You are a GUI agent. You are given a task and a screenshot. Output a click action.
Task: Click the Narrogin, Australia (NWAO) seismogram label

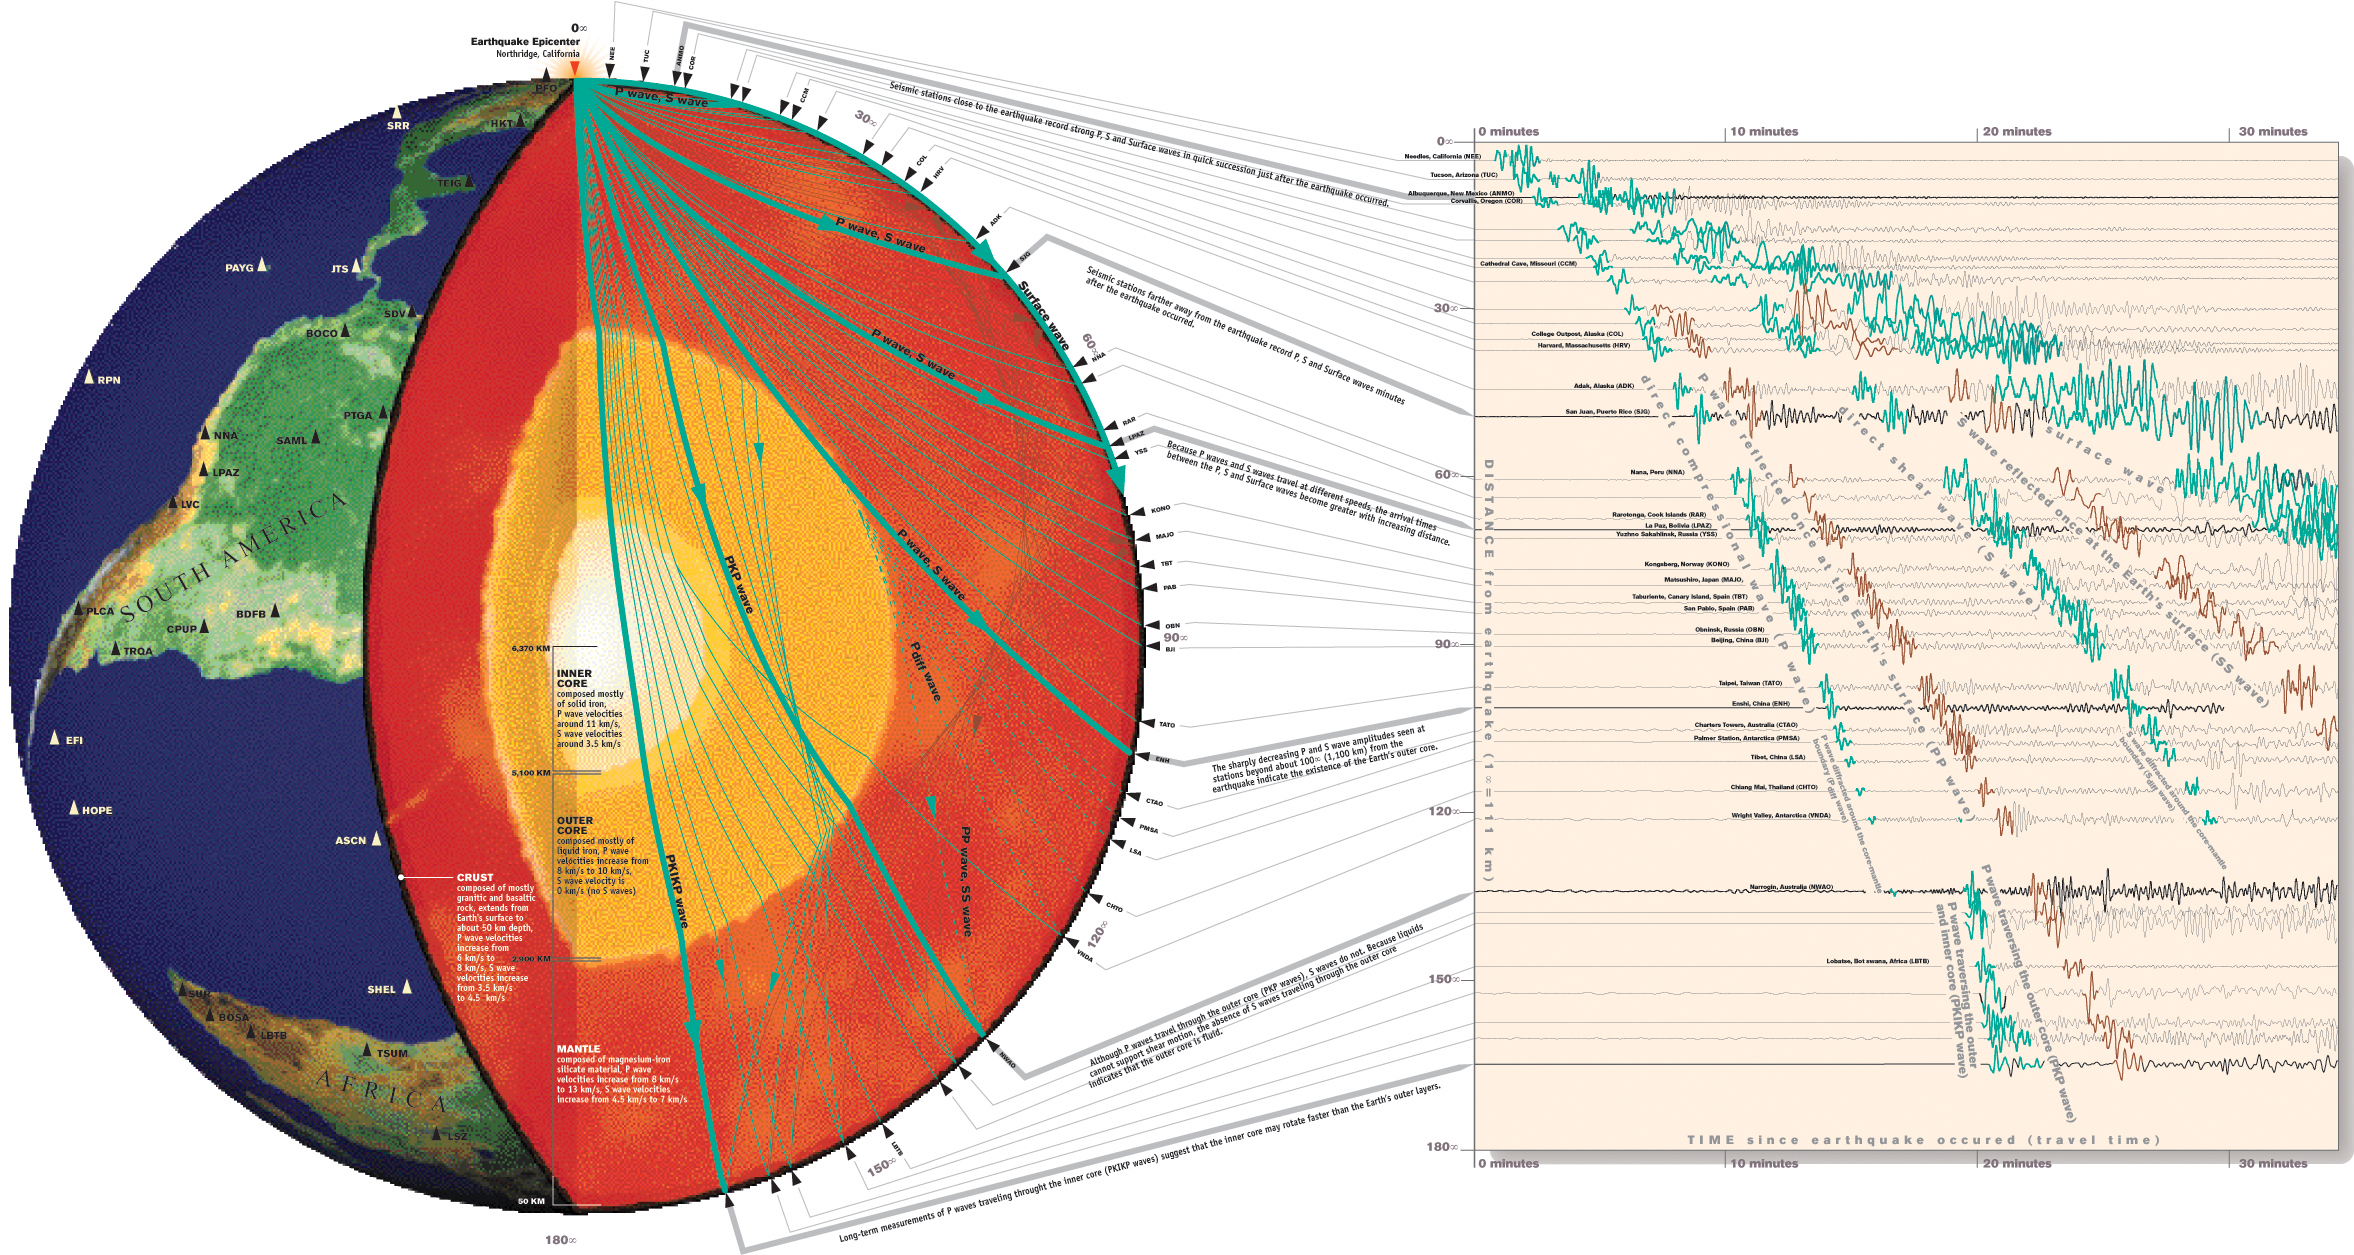1790,887
